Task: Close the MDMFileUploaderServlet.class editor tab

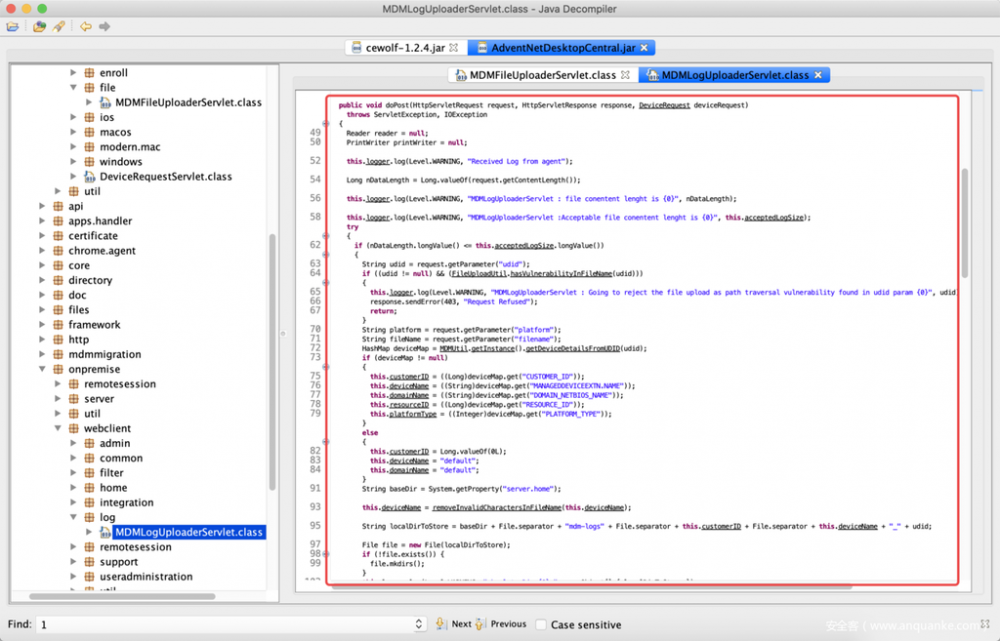Action: coord(625,75)
